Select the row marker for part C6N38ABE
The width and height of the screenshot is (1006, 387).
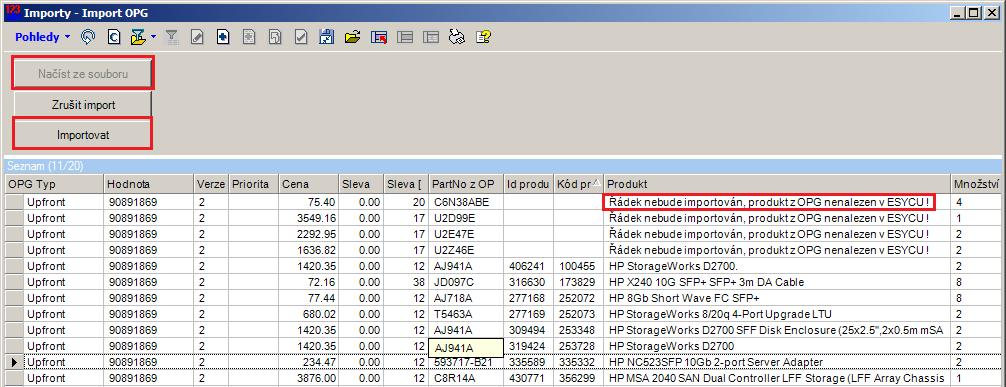(14, 202)
